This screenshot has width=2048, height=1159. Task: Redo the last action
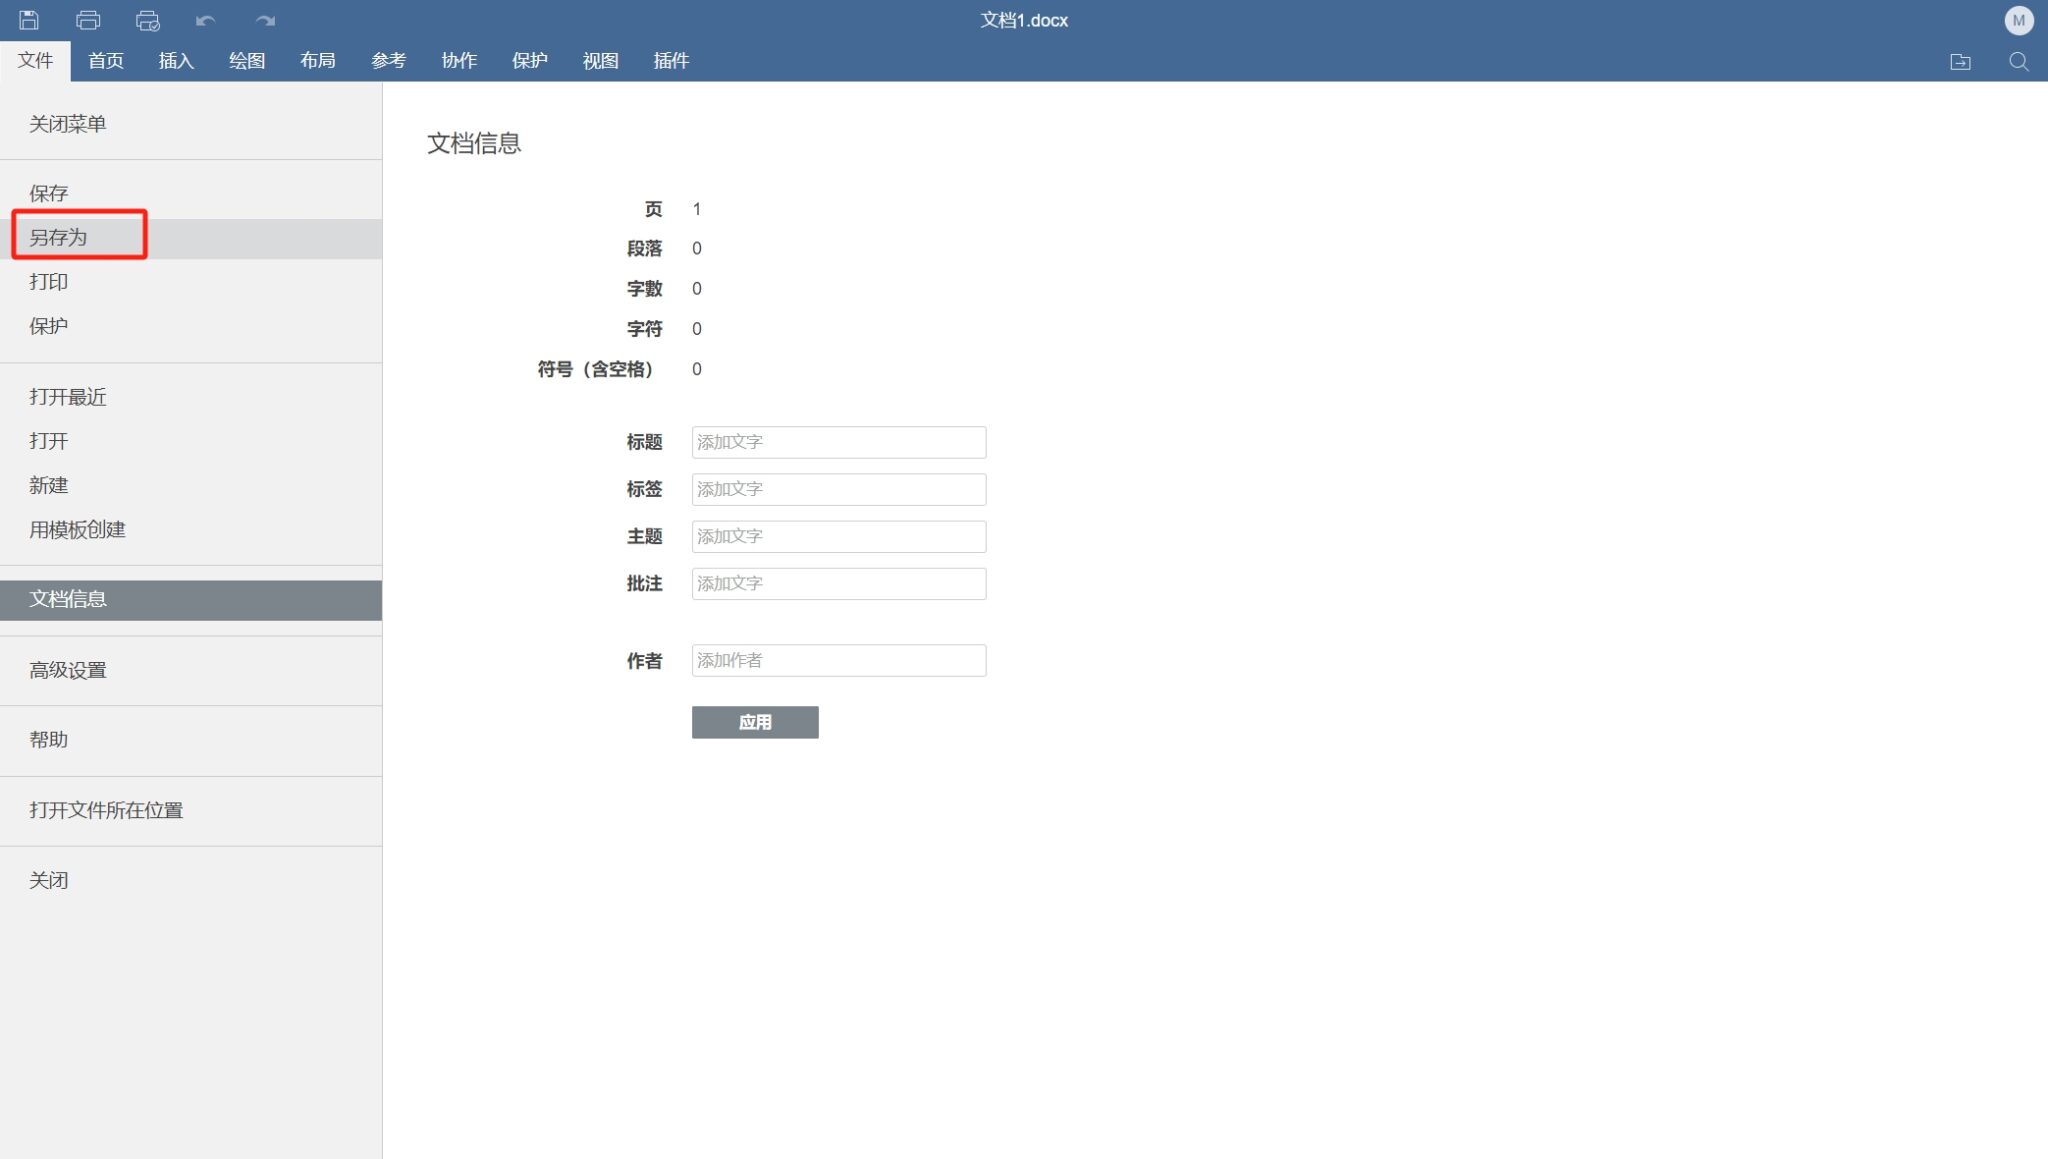coord(264,20)
